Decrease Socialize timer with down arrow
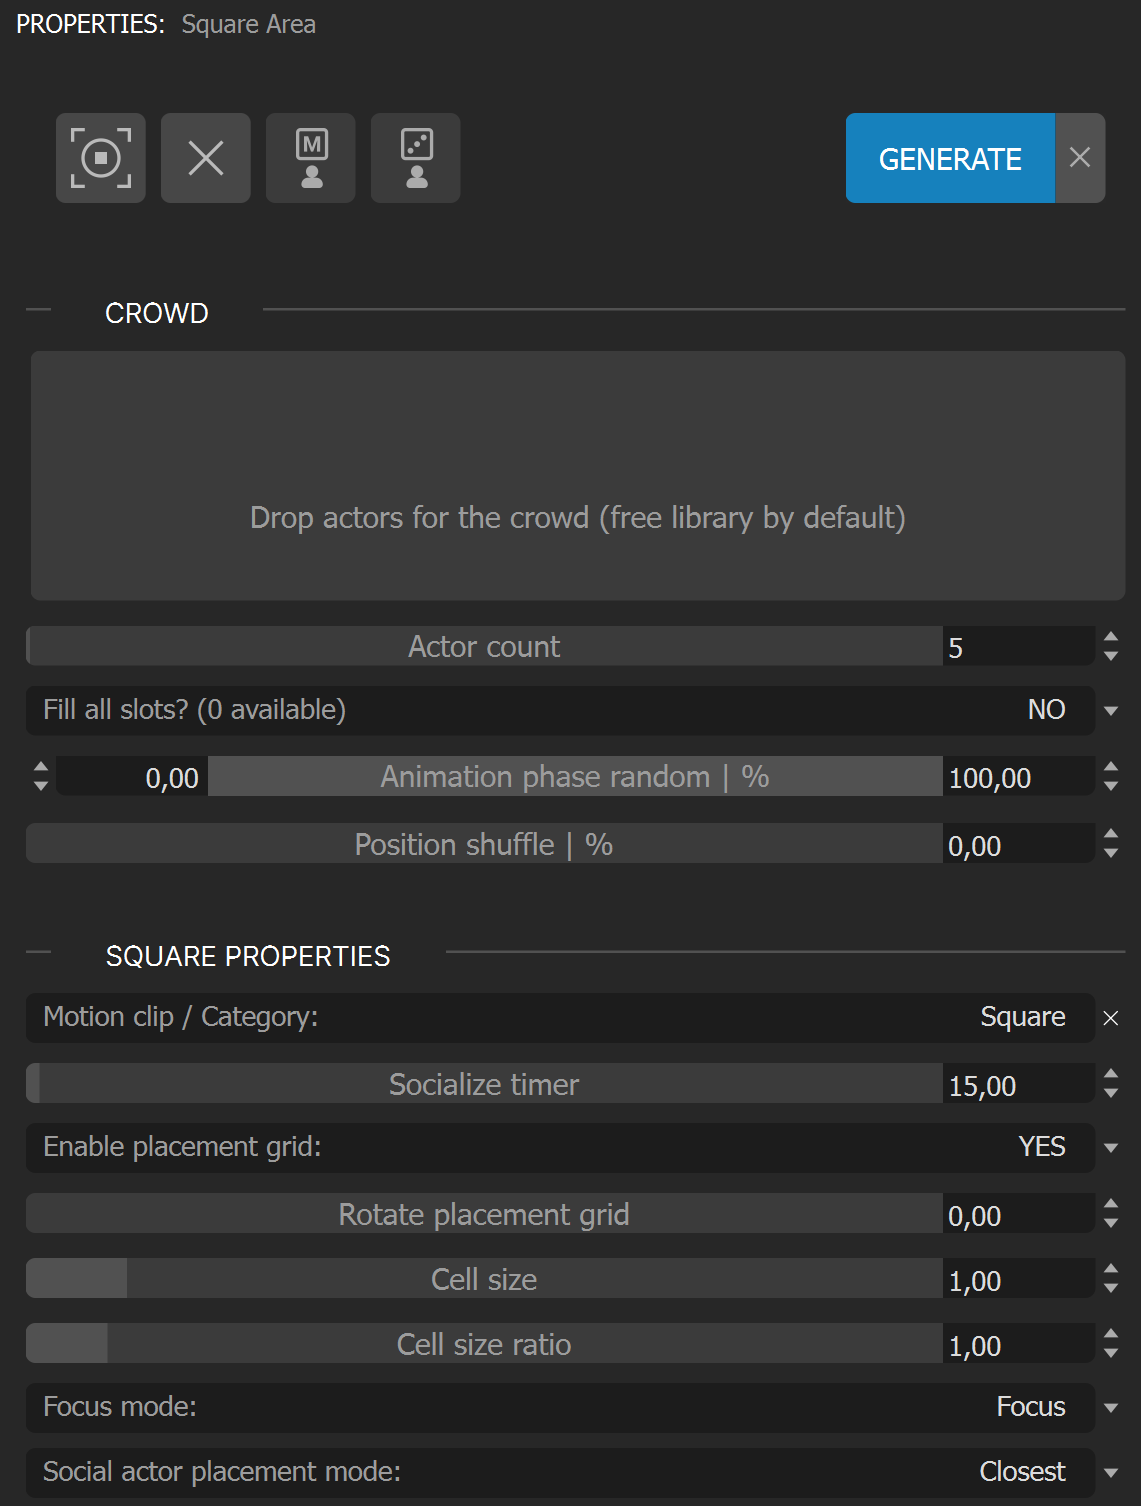Viewport: 1141px width, 1506px height. click(x=1111, y=1094)
